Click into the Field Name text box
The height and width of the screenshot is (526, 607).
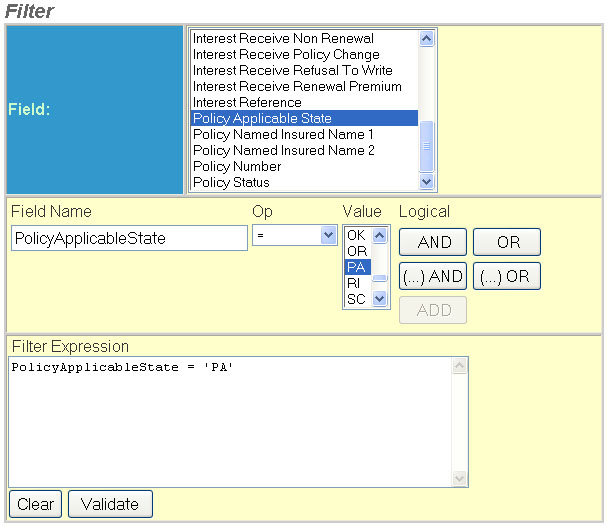[x=129, y=238]
